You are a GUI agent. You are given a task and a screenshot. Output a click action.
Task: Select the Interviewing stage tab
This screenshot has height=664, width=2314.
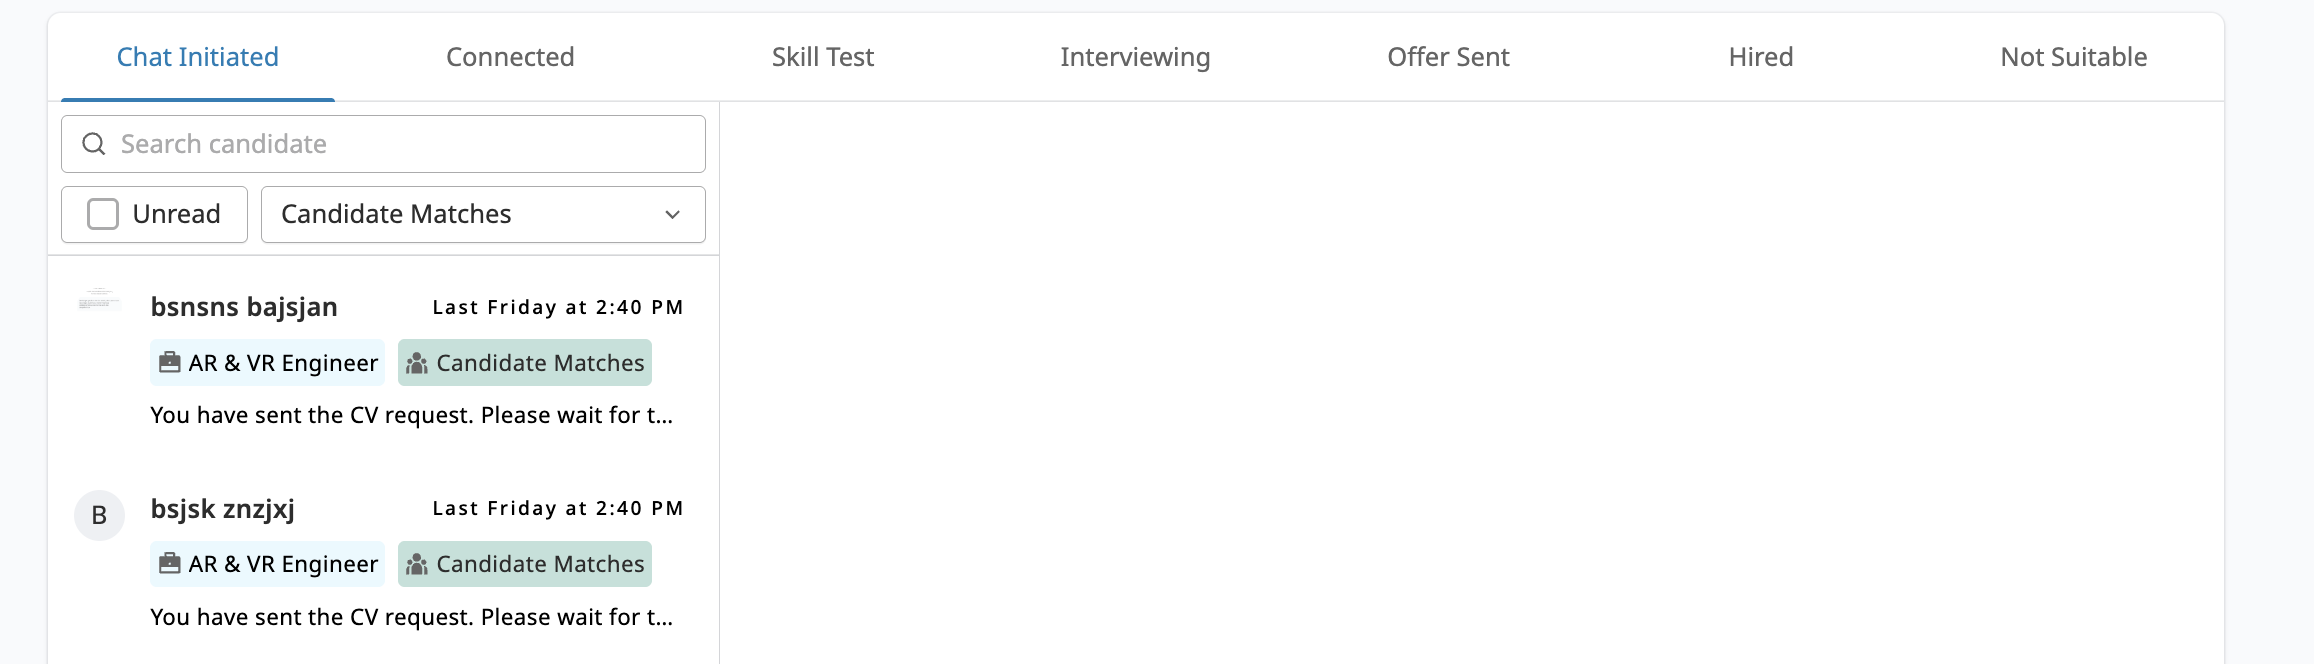pyautogui.click(x=1135, y=57)
